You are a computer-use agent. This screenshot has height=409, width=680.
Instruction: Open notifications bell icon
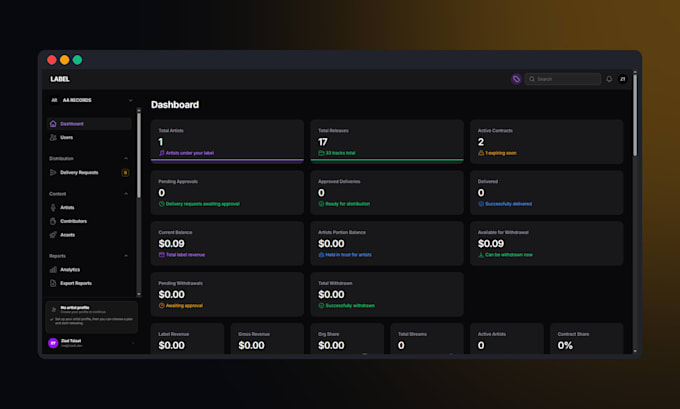coord(609,79)
